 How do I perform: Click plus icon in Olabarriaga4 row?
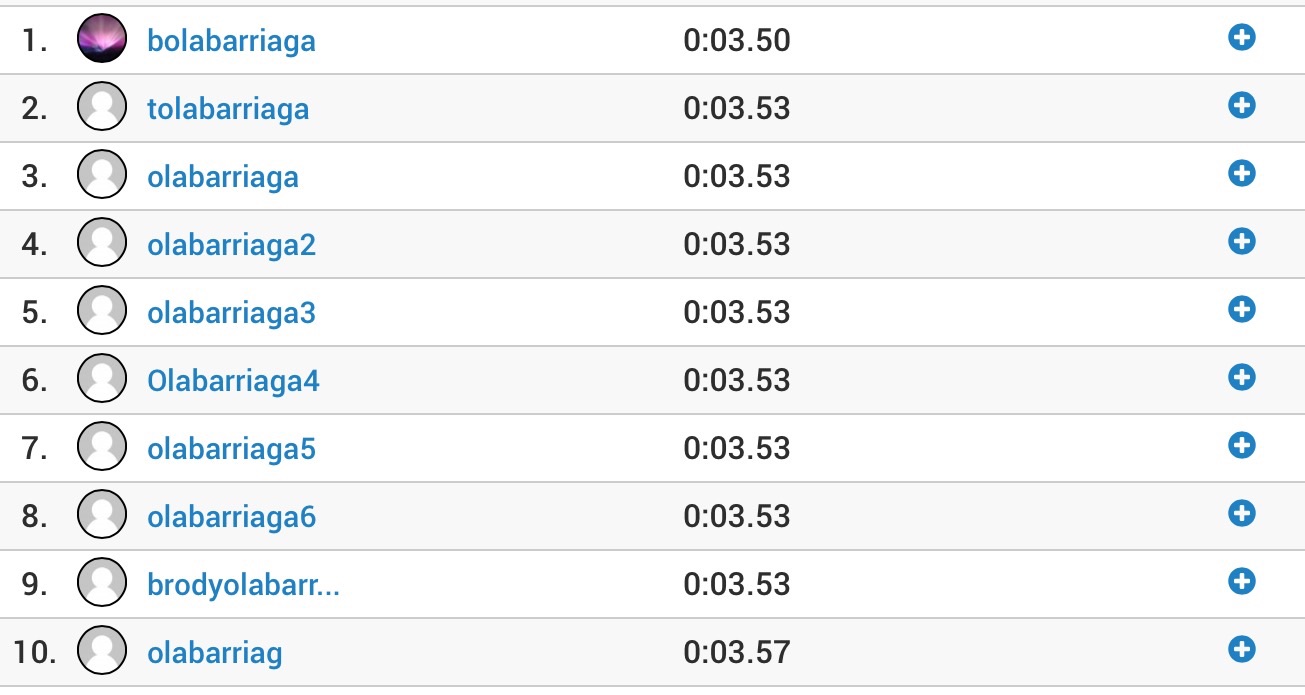click(x=1241, y=378)
